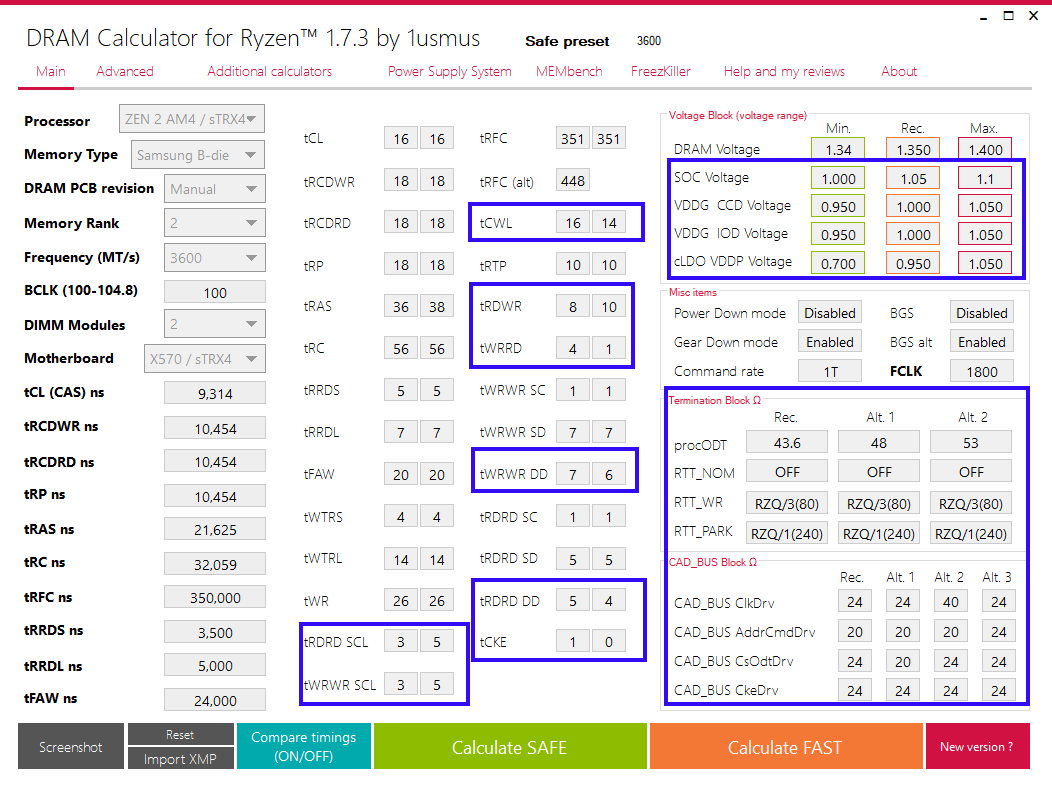The image size is (1052, 791).
Task: Click DRAM Voltage Rec. value 1.350
Action: point(913,150)
